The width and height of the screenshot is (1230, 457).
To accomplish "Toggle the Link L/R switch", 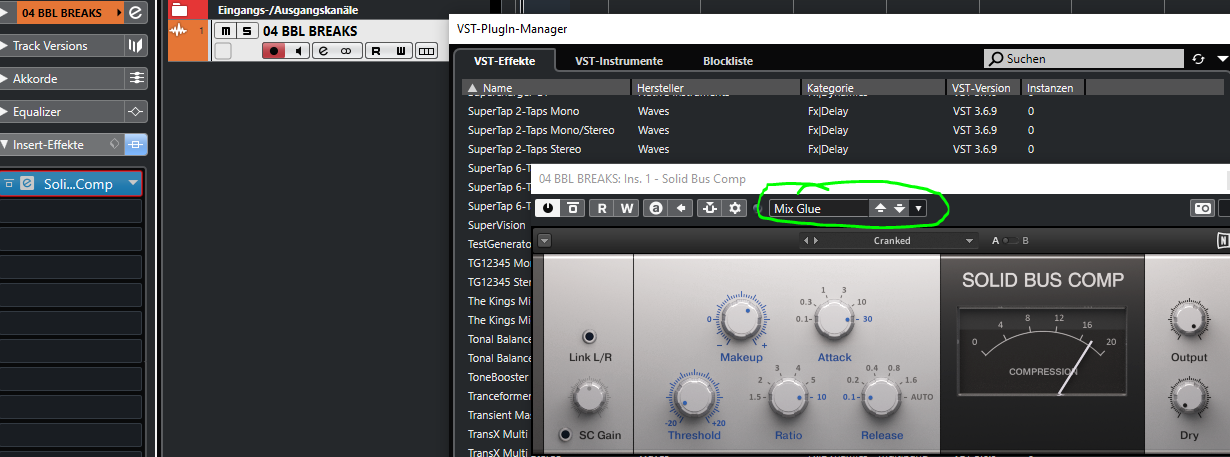I will point(589,337).
